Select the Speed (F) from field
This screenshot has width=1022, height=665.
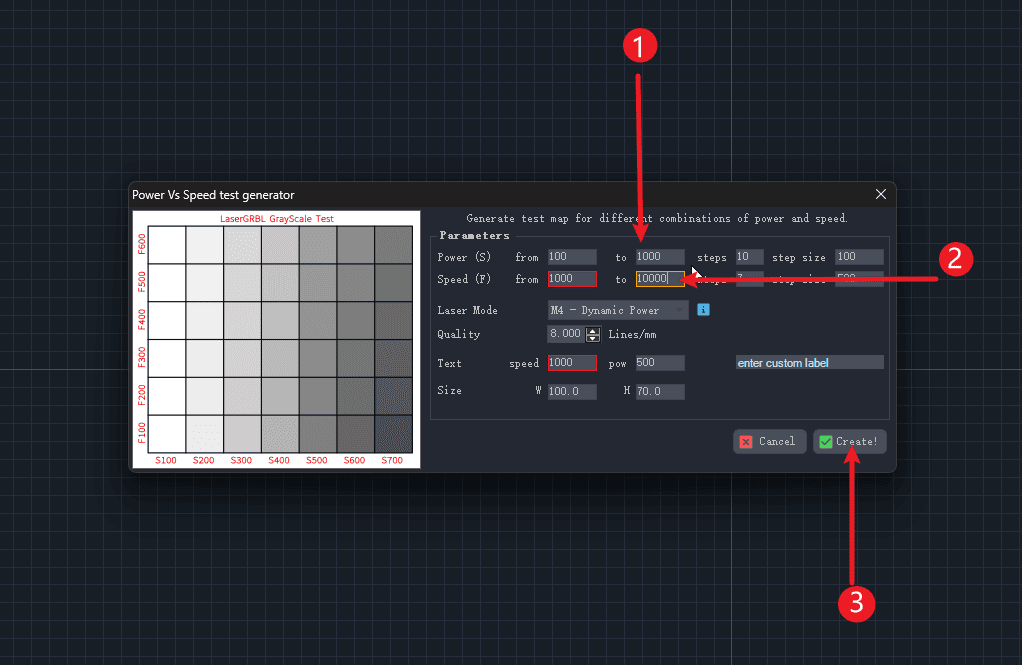click(572, 279)
